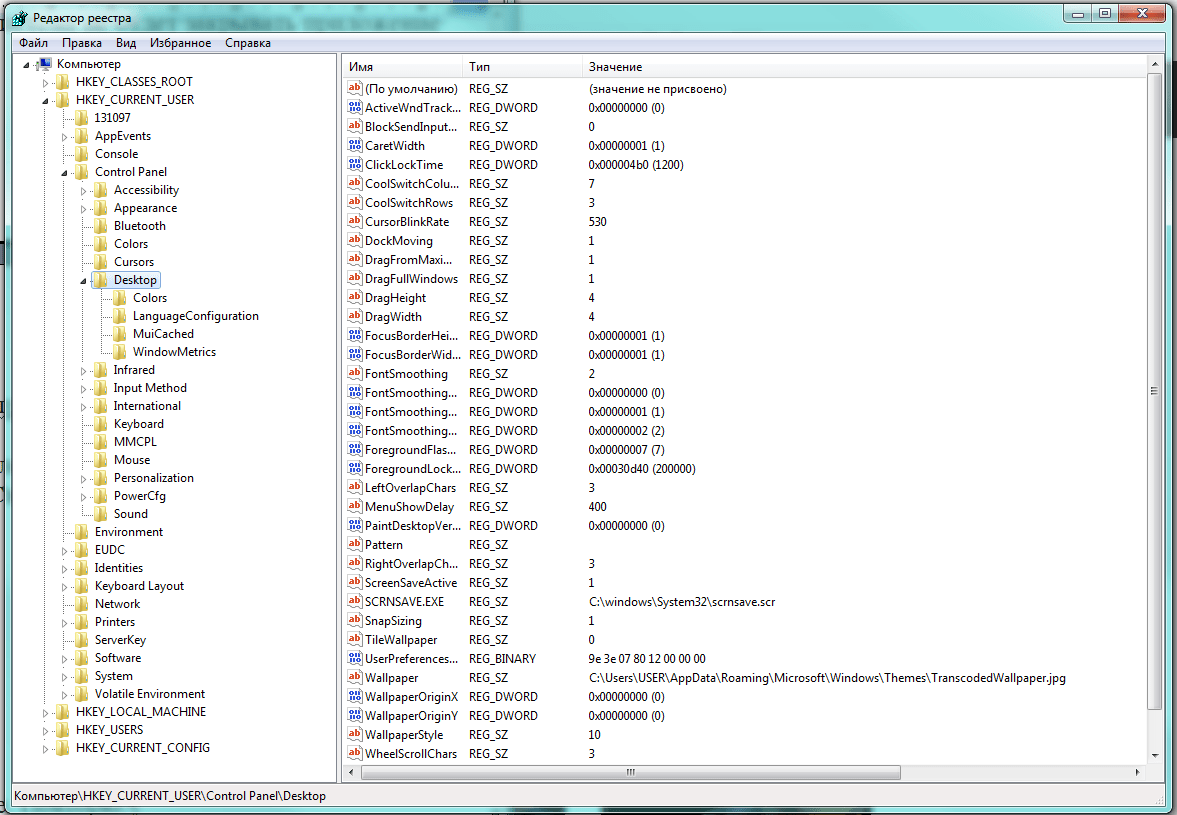This screenshot has width=1177, height=815.
Task: Select the Personalization key in the tree
Action: click(153, 478)
